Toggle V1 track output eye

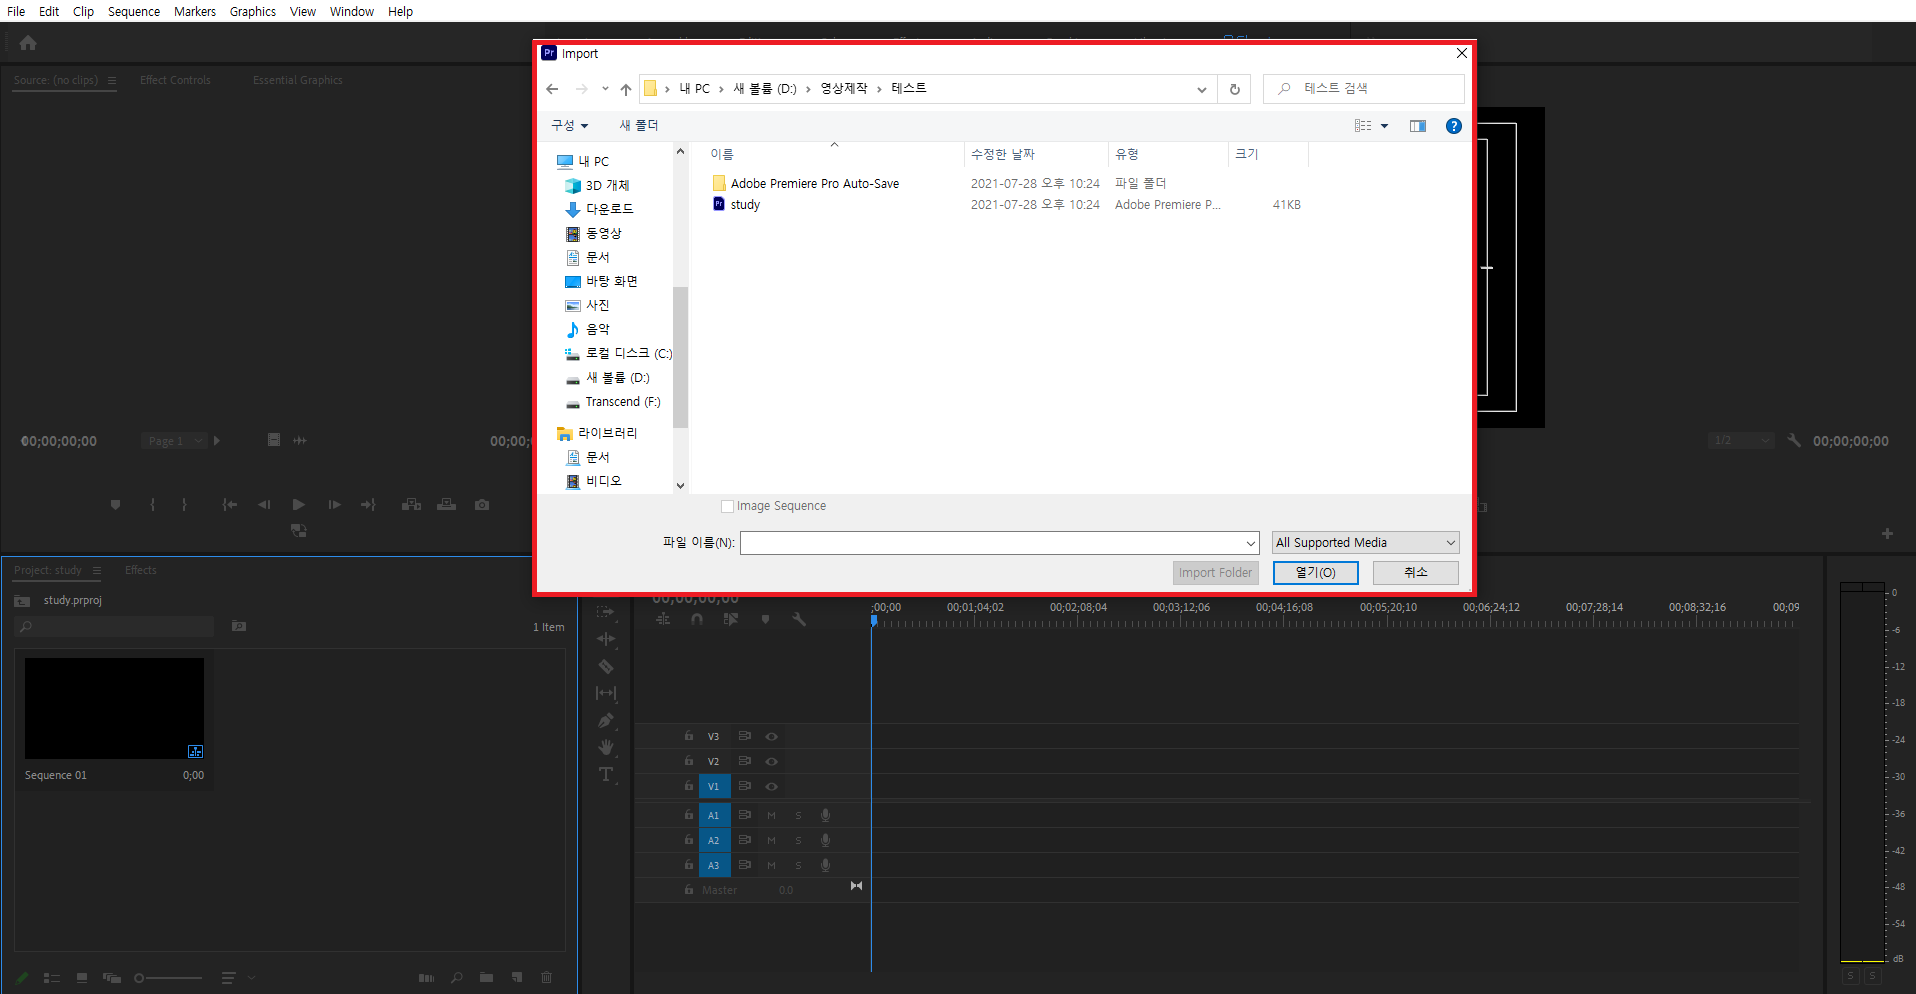pyautogui.click(x=771, y=786)
